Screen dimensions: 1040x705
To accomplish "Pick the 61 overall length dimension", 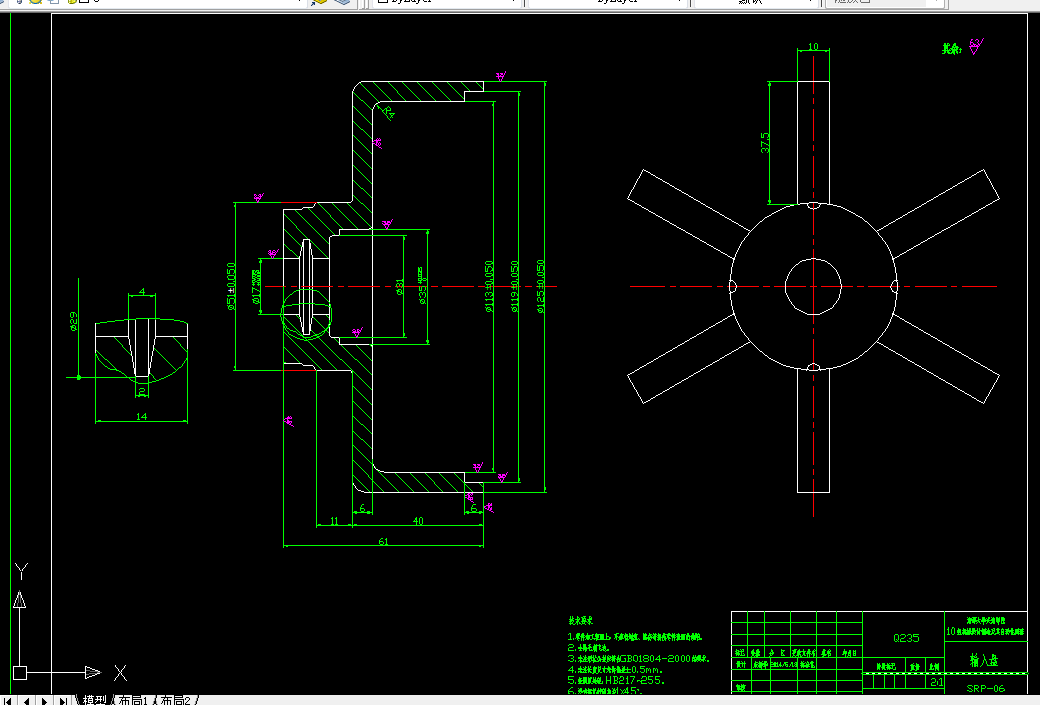I will pyautogui.click(x=383, y=541).
